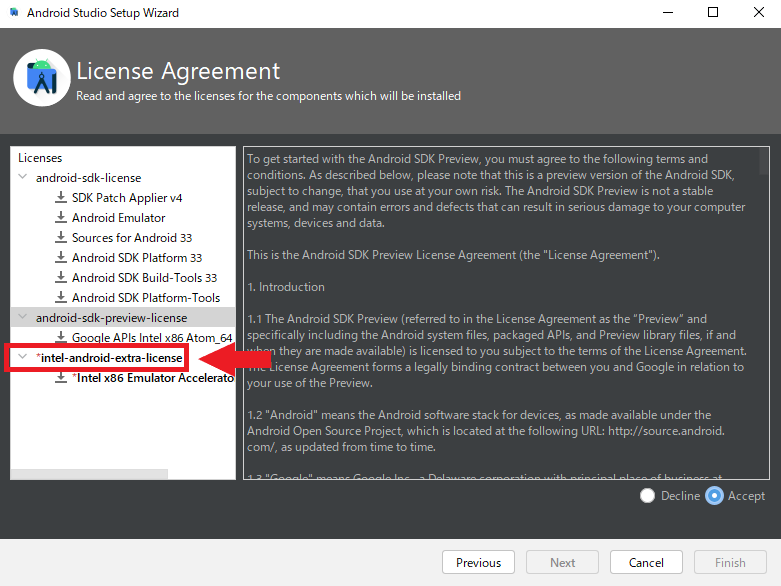The width and height of the screenshot is (781, 586).
Task: Select SDK Patch Applier v4 item
Action: click(127, 198)
